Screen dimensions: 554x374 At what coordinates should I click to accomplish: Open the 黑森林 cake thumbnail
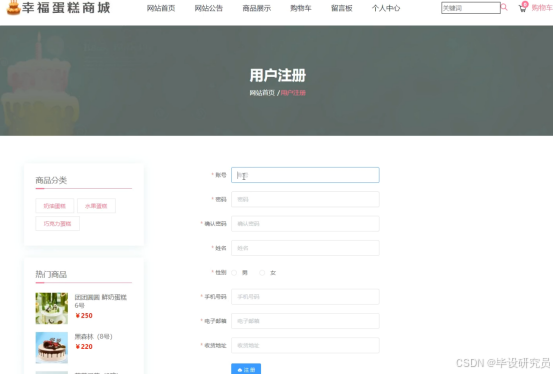click(52, 348)
